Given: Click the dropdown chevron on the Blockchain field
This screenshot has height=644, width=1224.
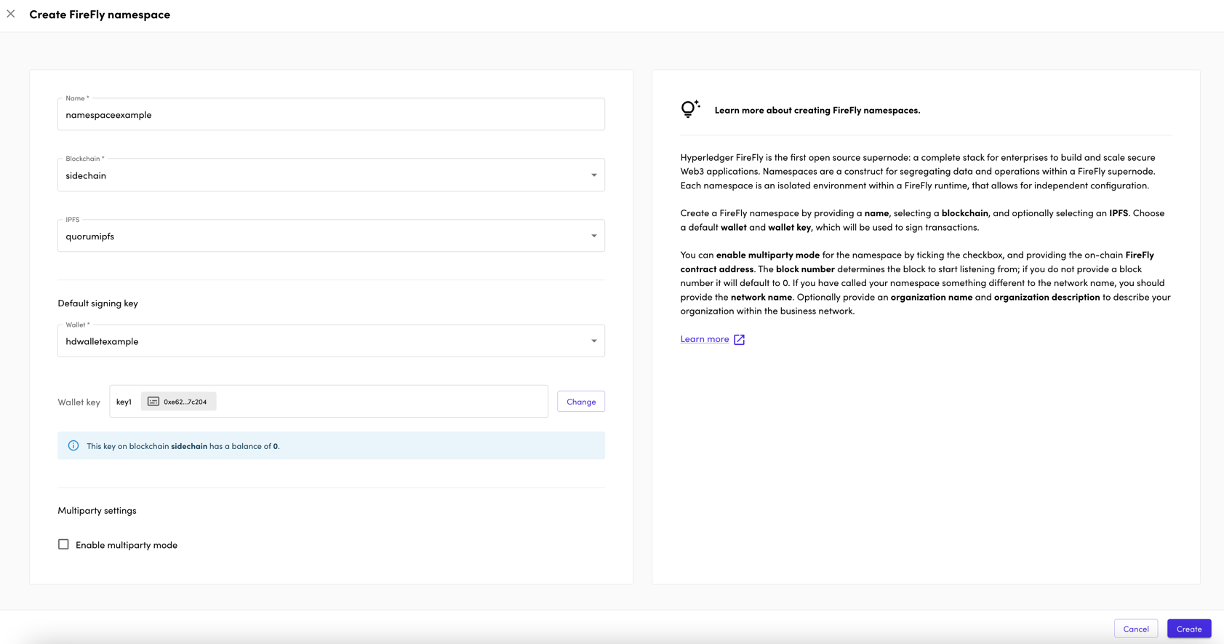Looking at the screenshot, I should tap(594, 174).
